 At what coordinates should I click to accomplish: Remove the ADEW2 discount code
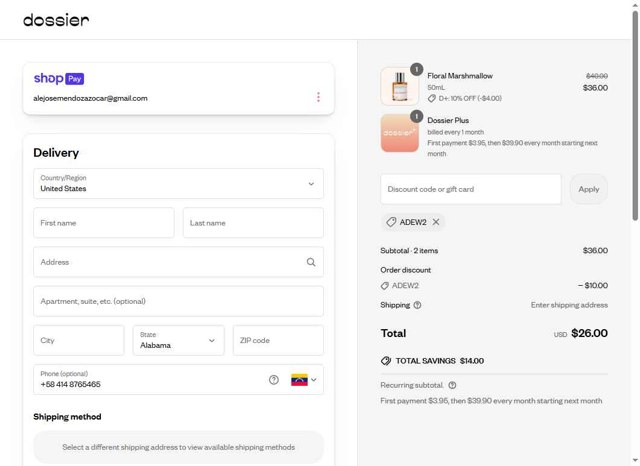pos(436,222)
